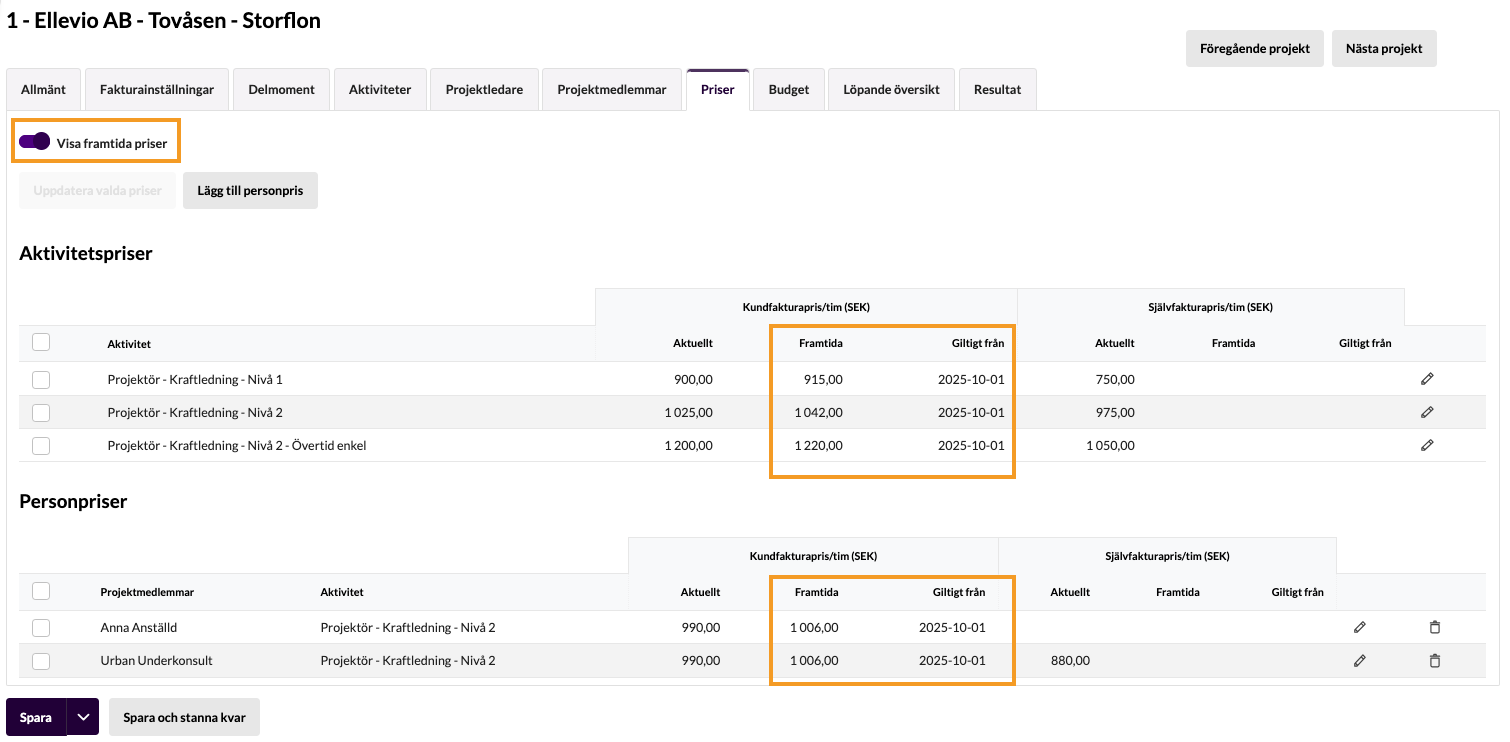Check Projektör - Kraftledning - Nivå 1 row
Screen dimensions: 1510x742
(x=41, y=379)
